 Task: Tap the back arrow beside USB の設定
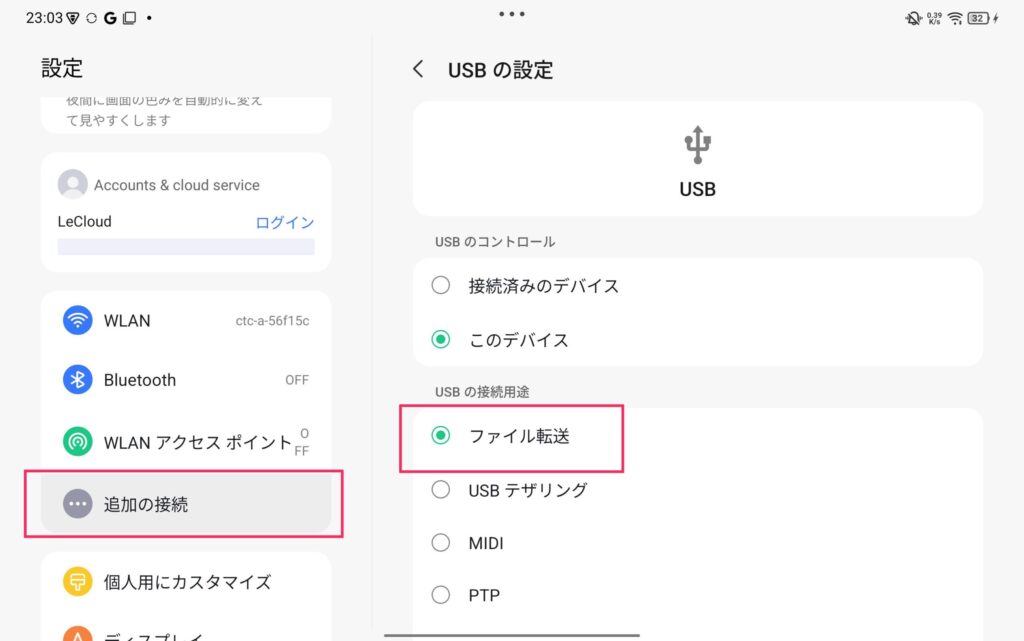[x=418, y=69]
